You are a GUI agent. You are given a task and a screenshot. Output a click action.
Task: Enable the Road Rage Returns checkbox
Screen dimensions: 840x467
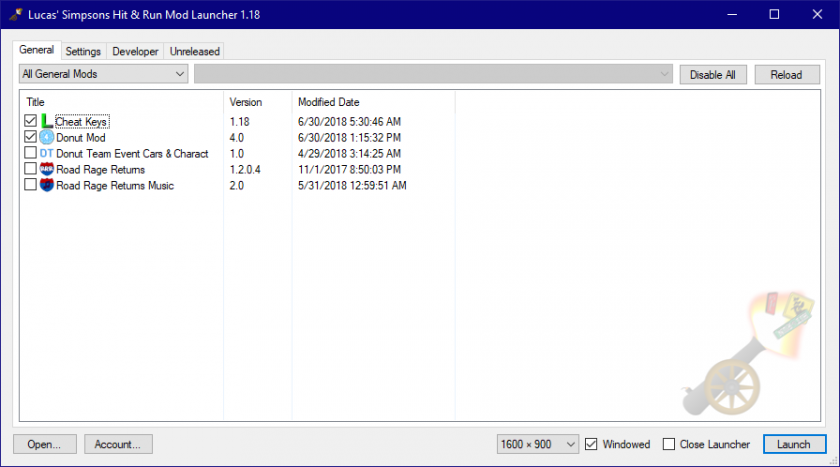tap(31, 169)
